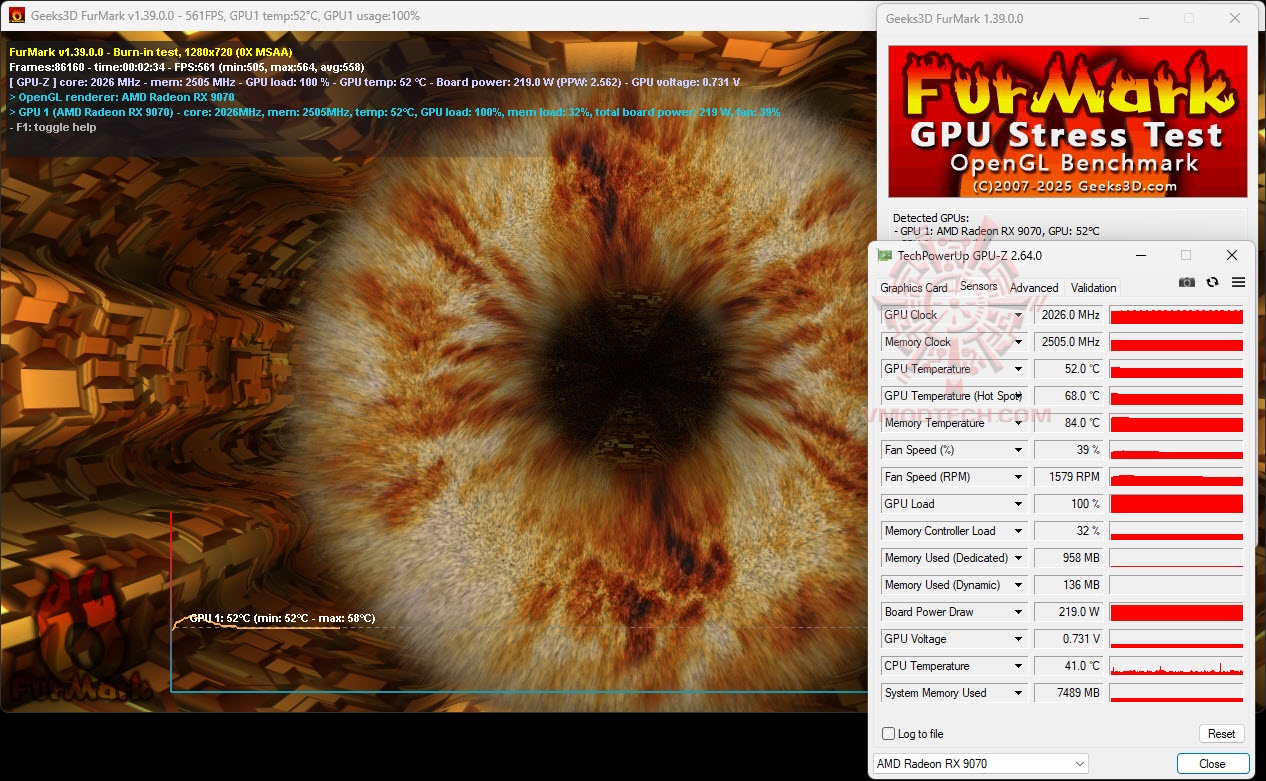Click the GPU 1 temperature graph label
Image resolution: width=1266 pixels, height=781 pixels.
[282, 618]
